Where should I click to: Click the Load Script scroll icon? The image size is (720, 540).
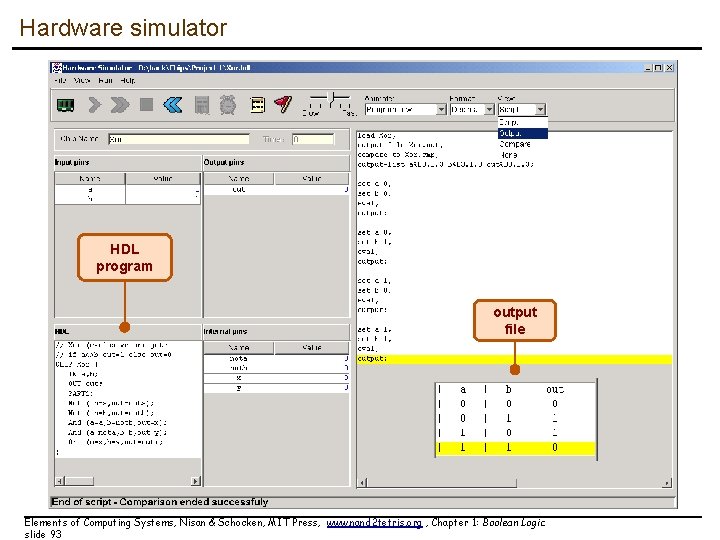pyautogui.click(x=257, y=105)
